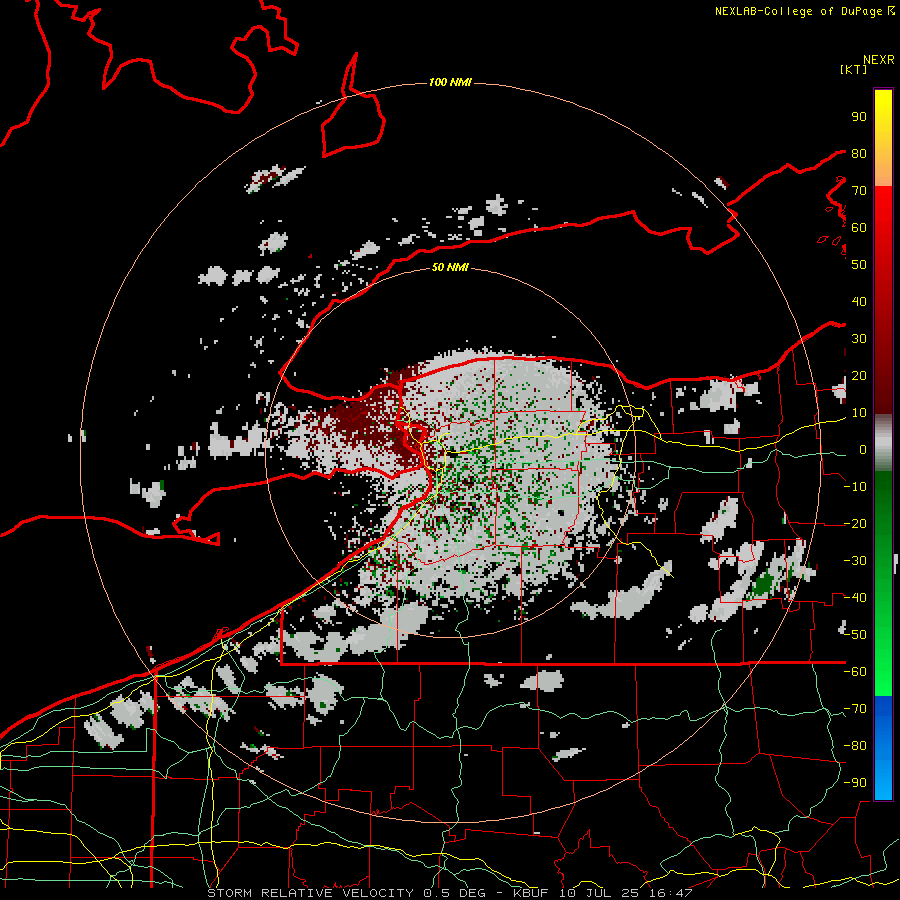The image size is (900, 900).
Task: Click the positive 40 scale value
Action: 859,301
